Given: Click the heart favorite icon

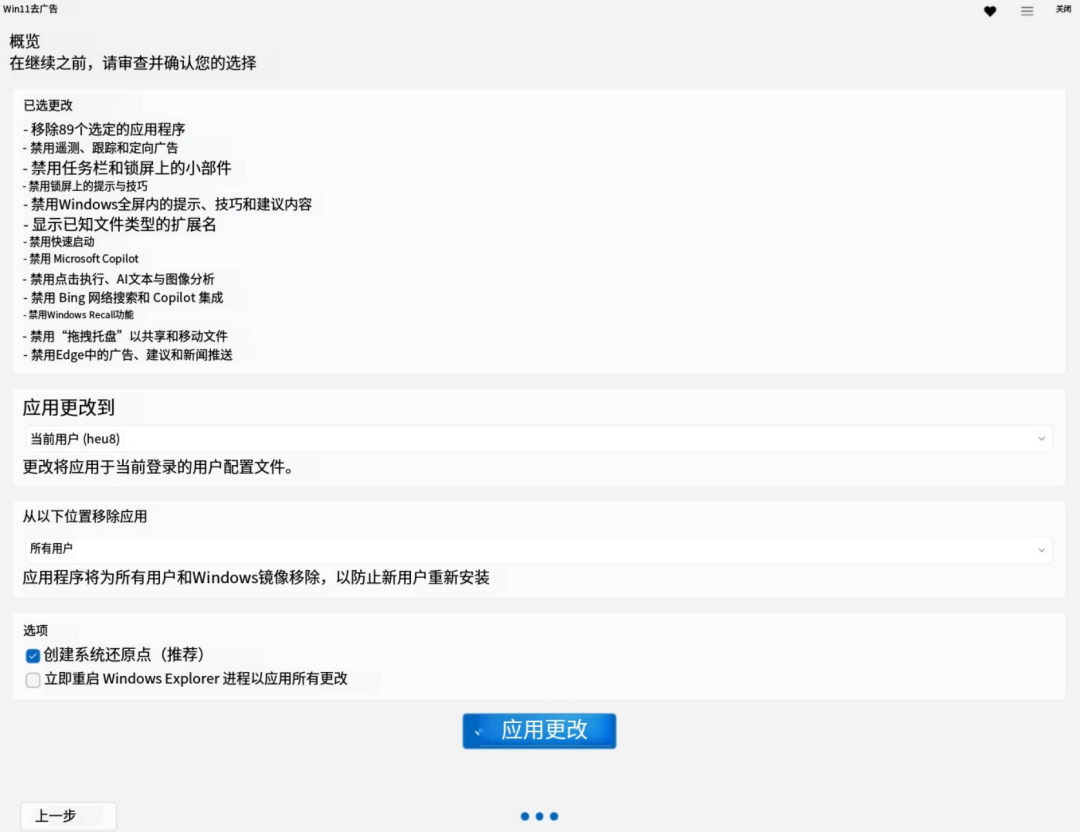Looking at the screenshot, I should click(x=990, y=11).
